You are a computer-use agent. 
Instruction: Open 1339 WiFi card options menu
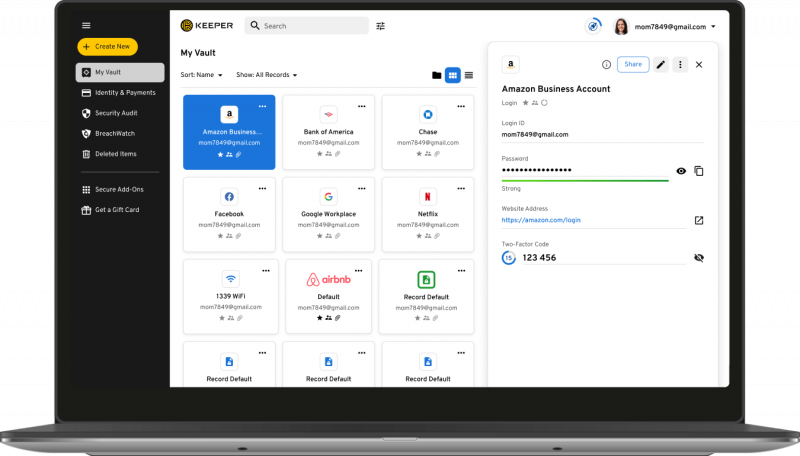coord(266,271)
